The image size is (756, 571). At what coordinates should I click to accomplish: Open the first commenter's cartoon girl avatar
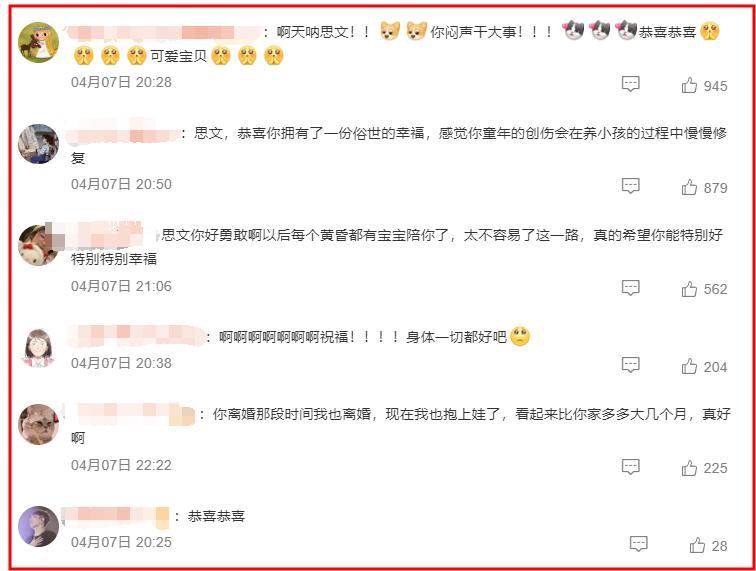tap(39, 42)
